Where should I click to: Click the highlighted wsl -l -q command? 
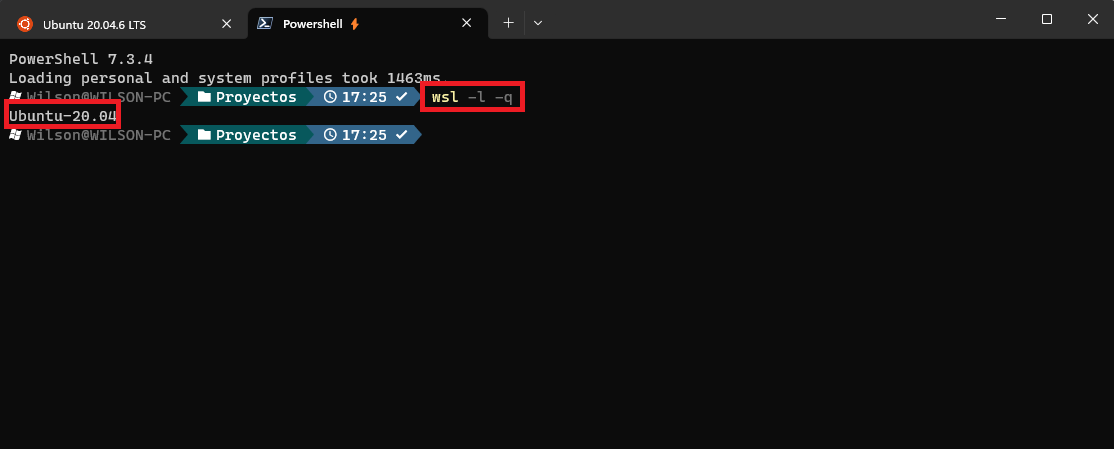(472, 97)
